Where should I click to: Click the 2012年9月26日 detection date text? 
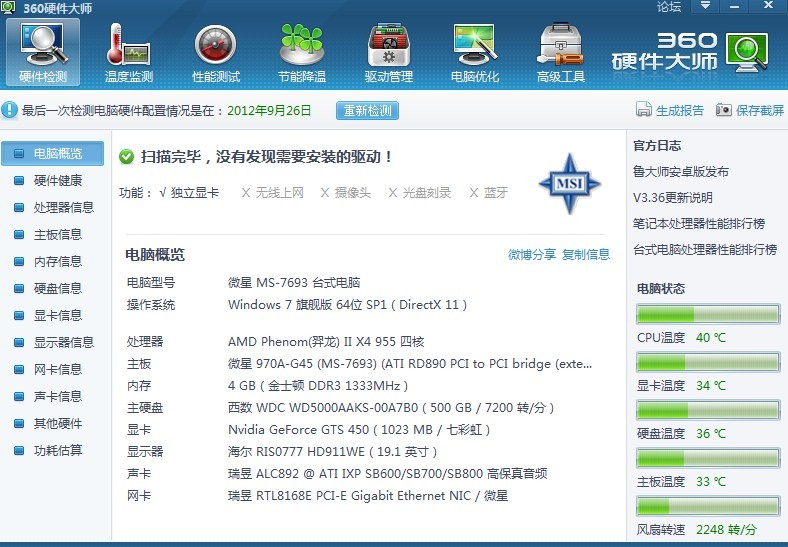coord(269,111)
